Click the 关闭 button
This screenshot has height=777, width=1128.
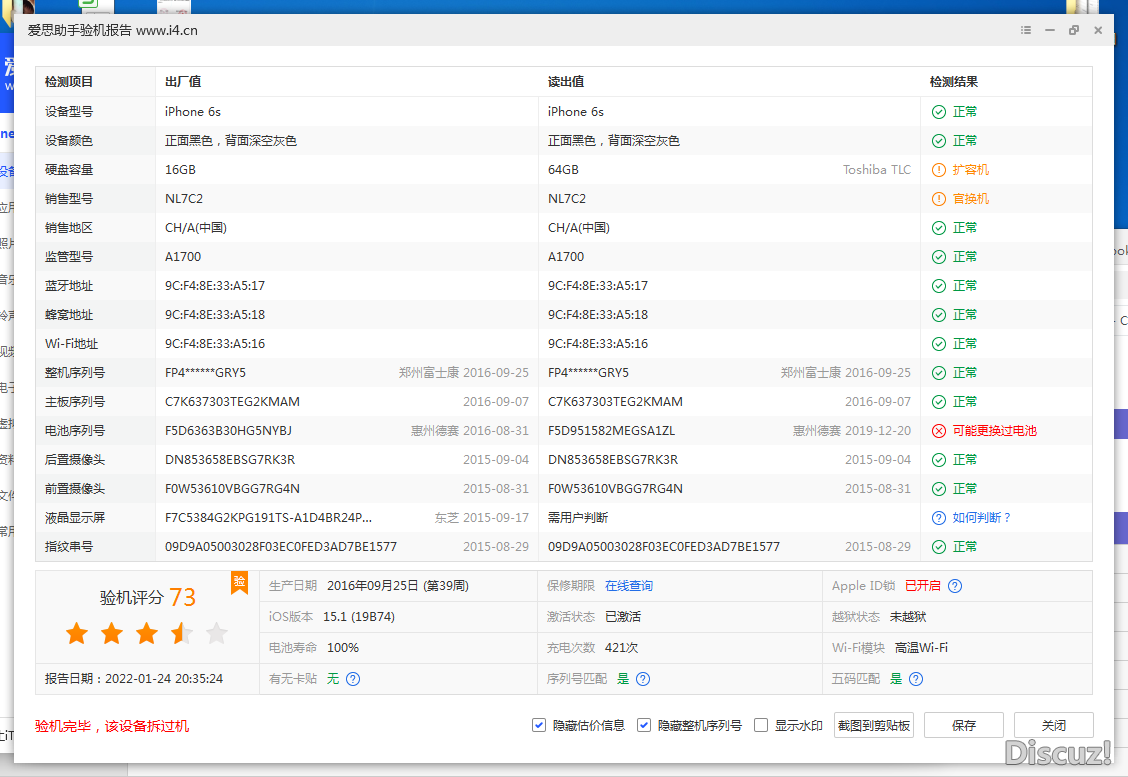(1053, 725)
